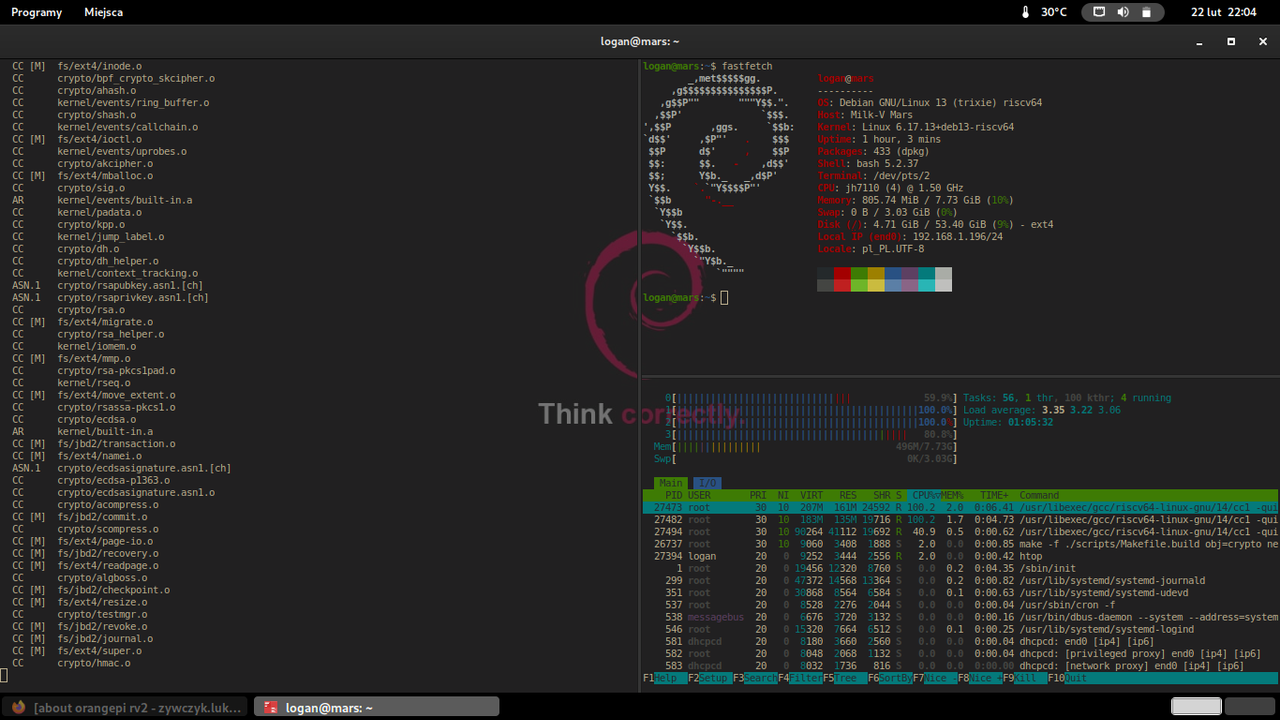Switch to the I/O tab in htop
Viewport: 1280px width, 720px height.
[x=706, y=483]
